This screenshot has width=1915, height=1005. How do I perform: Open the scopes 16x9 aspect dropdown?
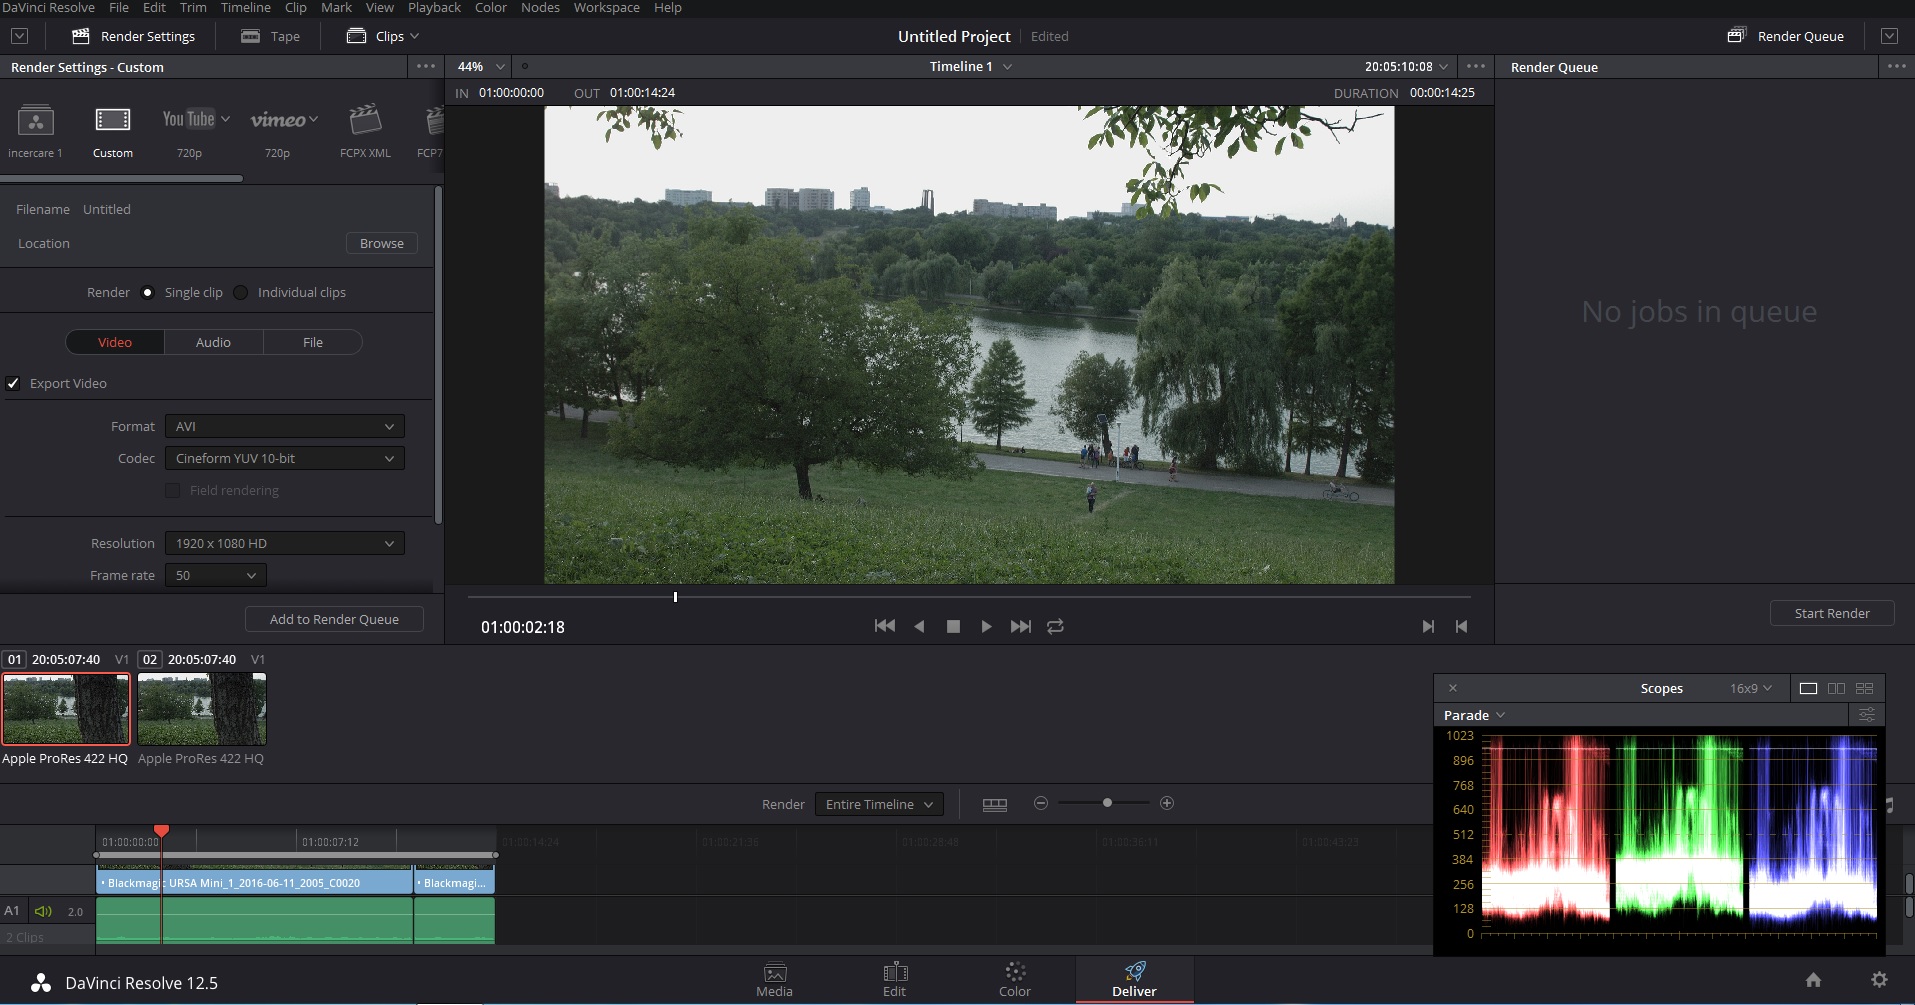[x=1750, y=688]
